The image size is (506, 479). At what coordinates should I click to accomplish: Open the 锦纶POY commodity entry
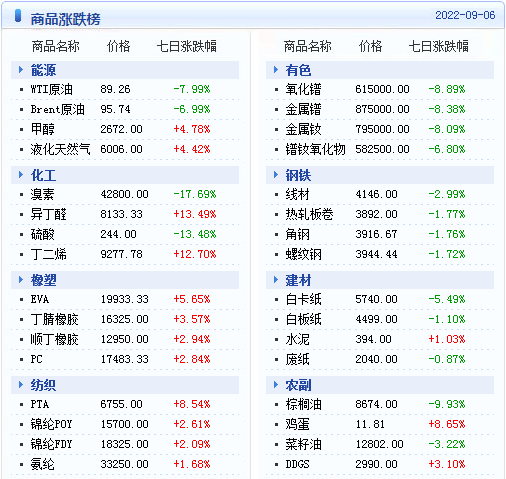pyautogui.click(x=51, y=424)
